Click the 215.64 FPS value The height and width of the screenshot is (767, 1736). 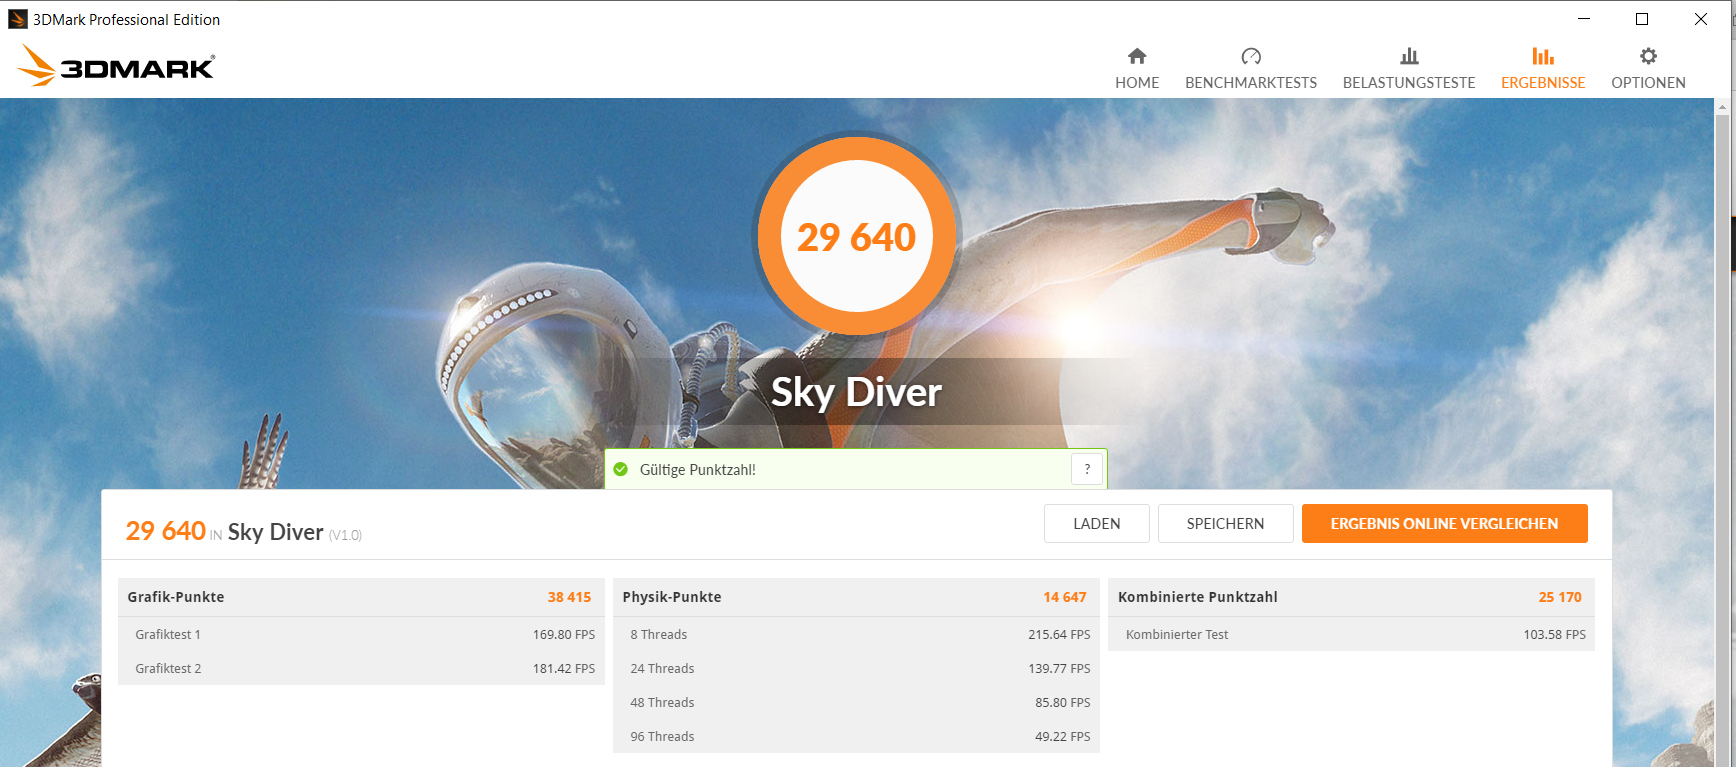click(x=1059, y=634)
